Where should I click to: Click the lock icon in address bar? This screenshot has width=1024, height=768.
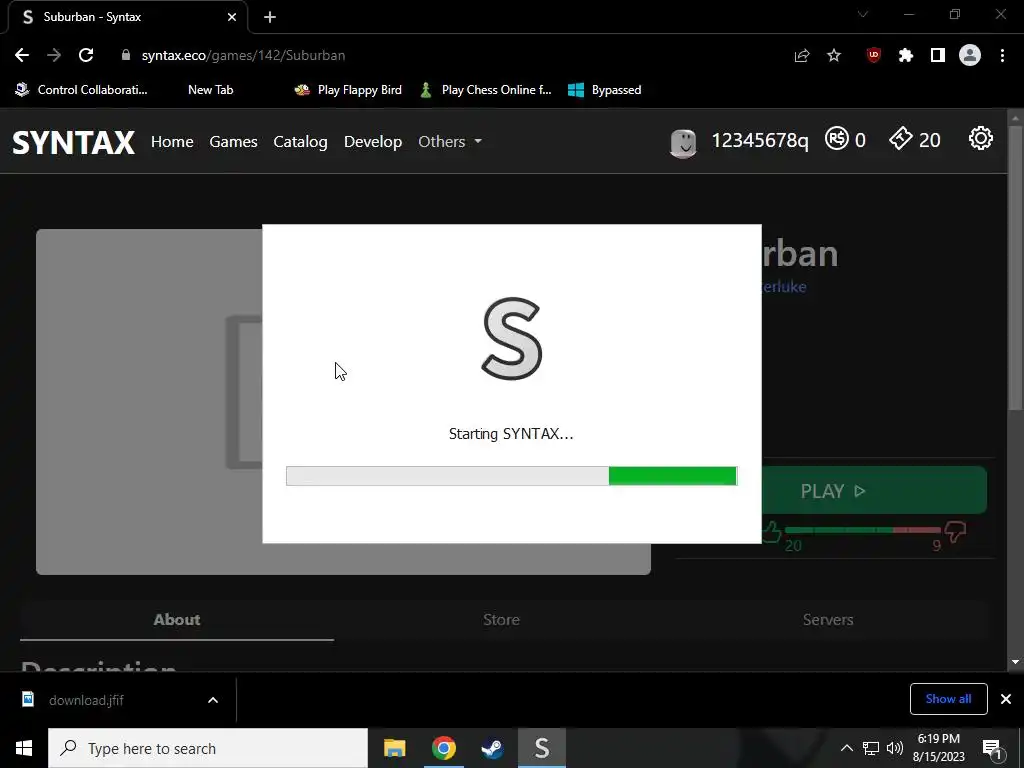(x=126, y=56)
